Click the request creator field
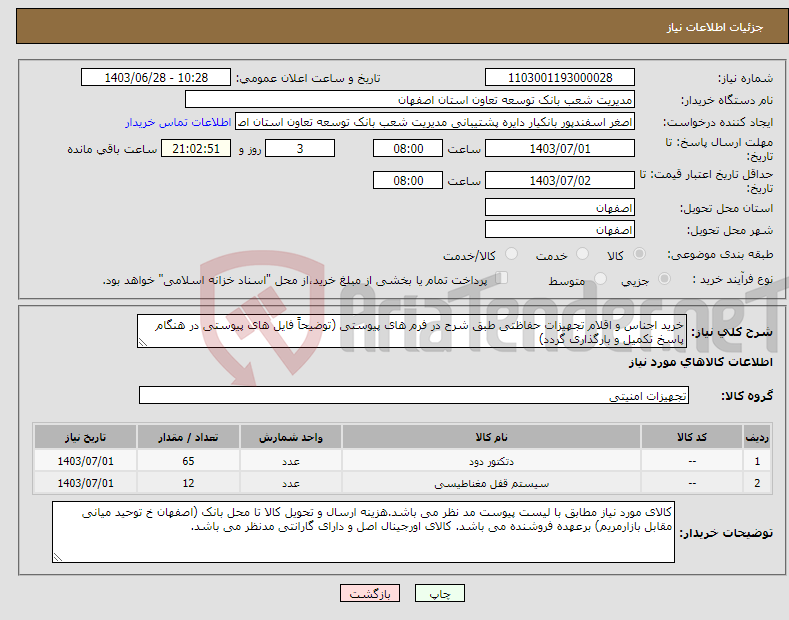Image resolution: width=789 pixels, height=620 pixels. coord(435,122)
